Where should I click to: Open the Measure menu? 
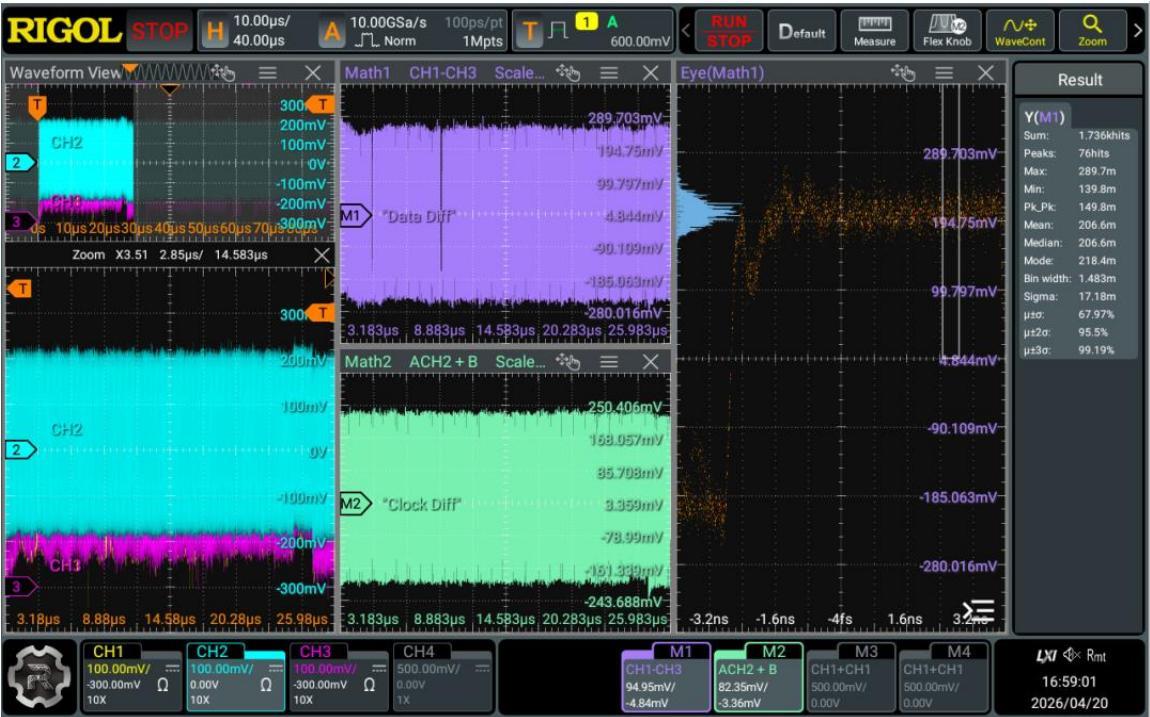click(x=874, y=32)
